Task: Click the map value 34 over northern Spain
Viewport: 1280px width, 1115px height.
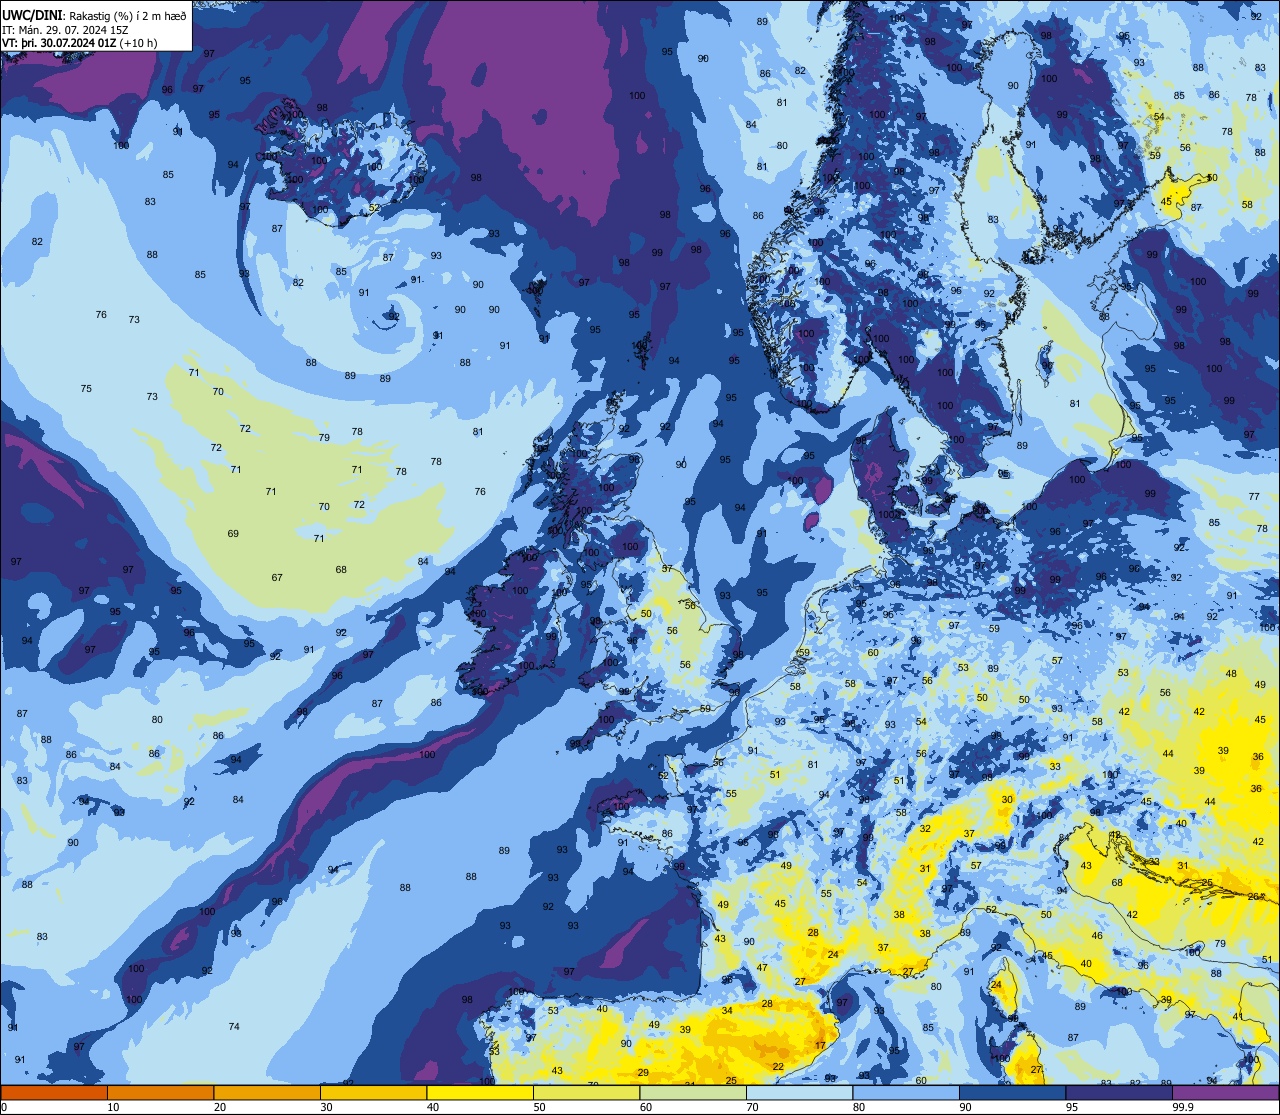Action: (x=727, y=1010)
